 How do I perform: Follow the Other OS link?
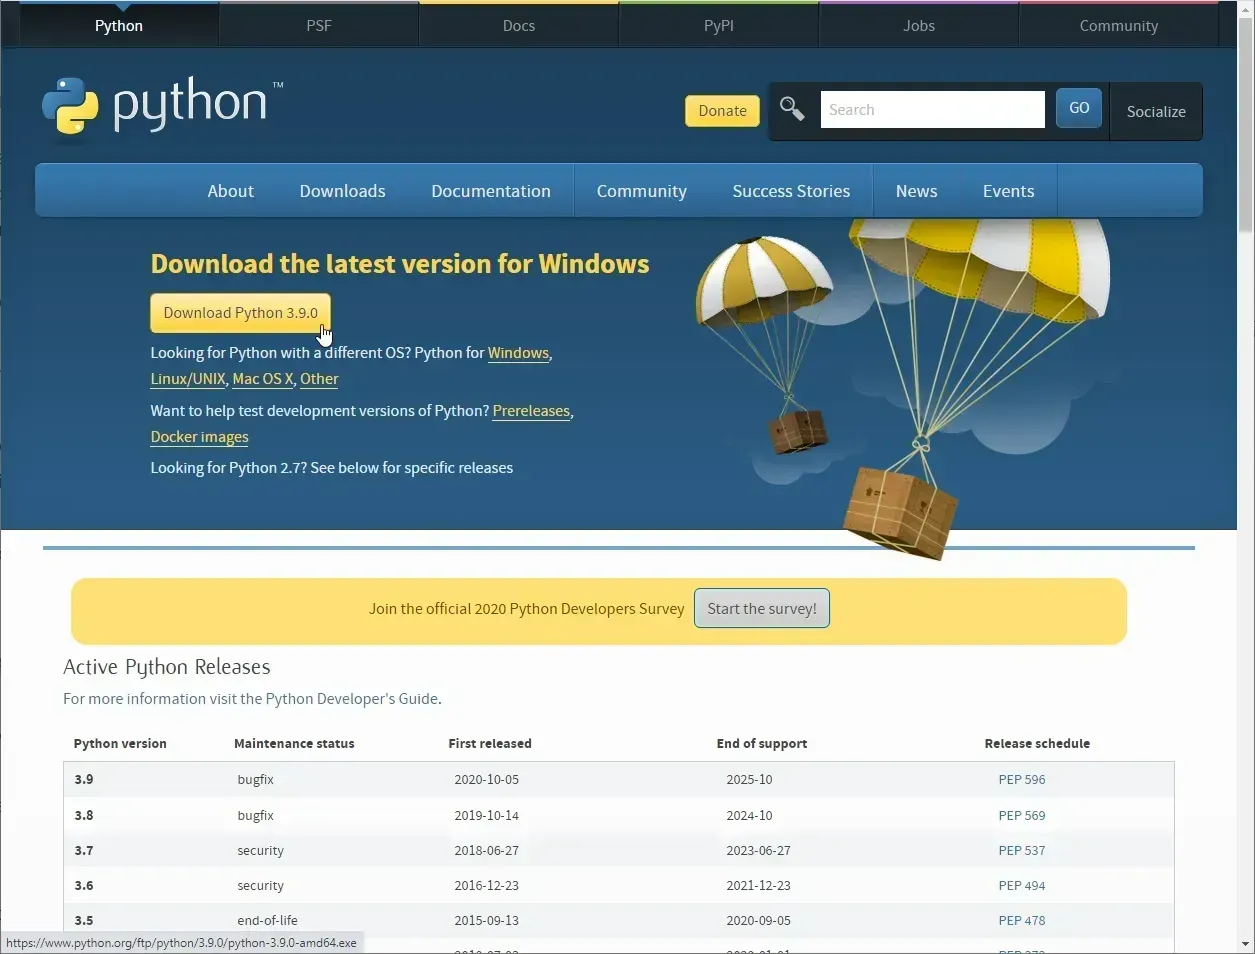[319, 379]
